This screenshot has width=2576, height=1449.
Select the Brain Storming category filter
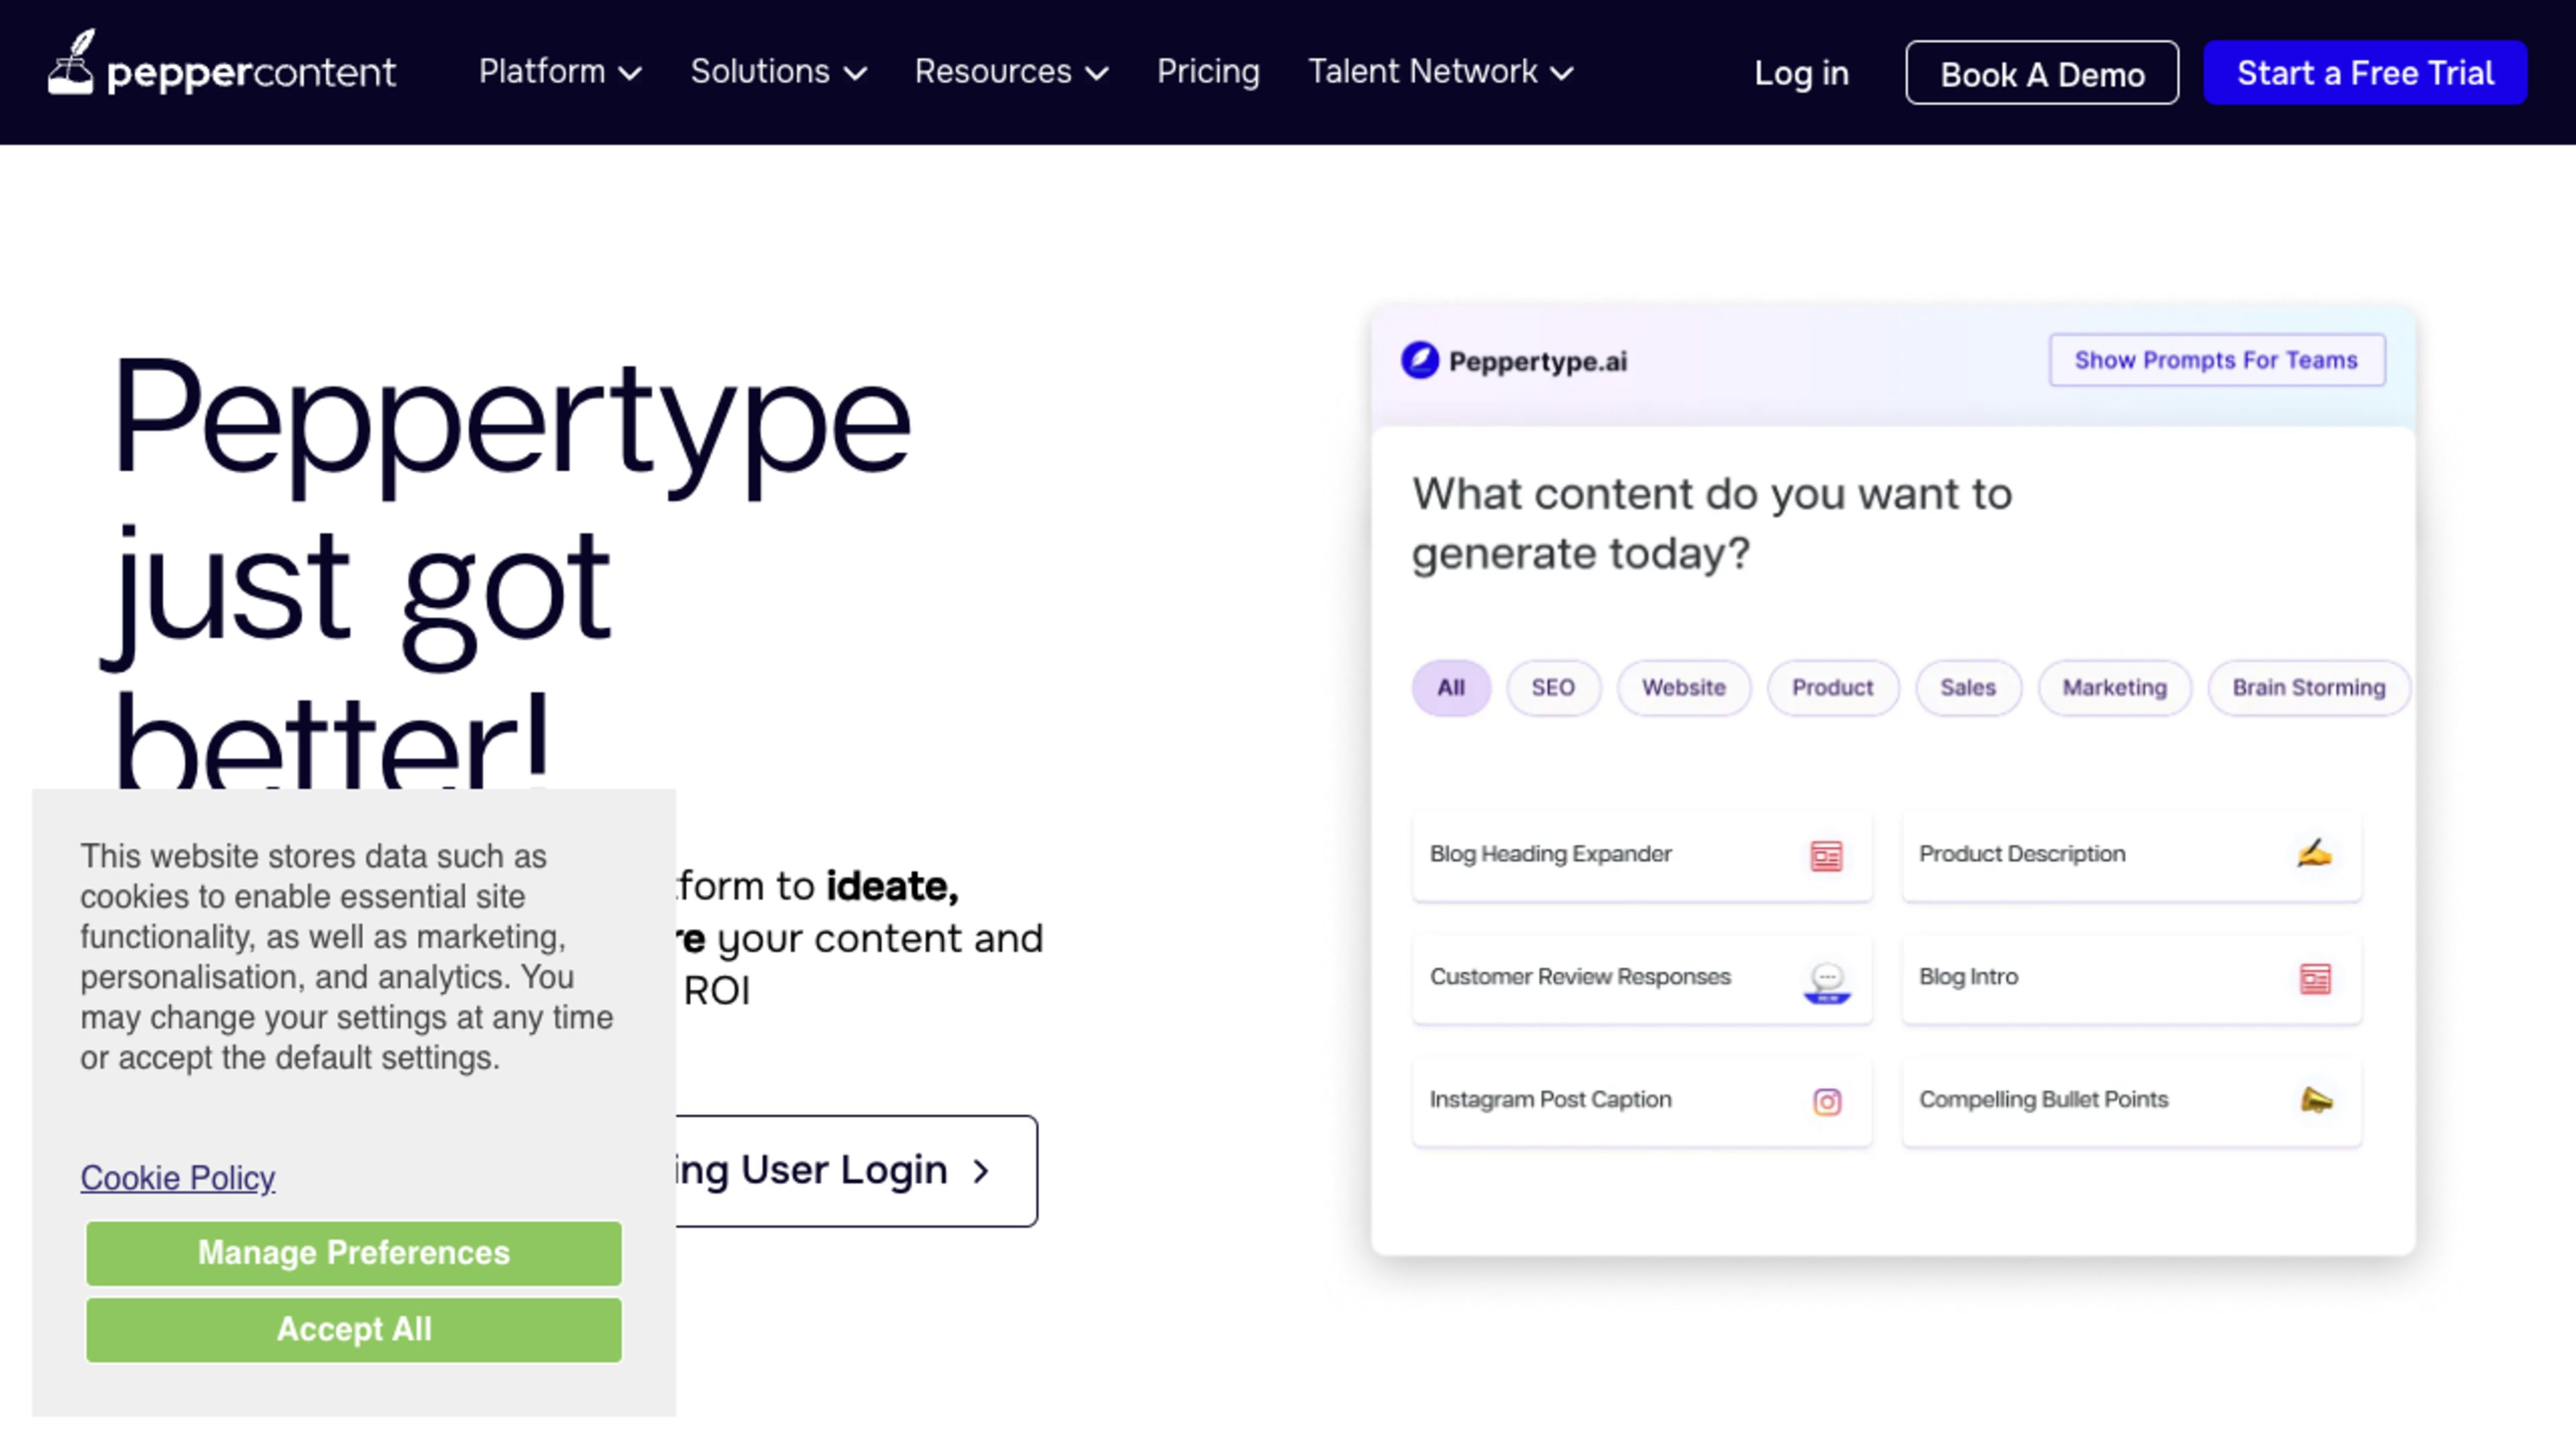tap(2309, 688)
